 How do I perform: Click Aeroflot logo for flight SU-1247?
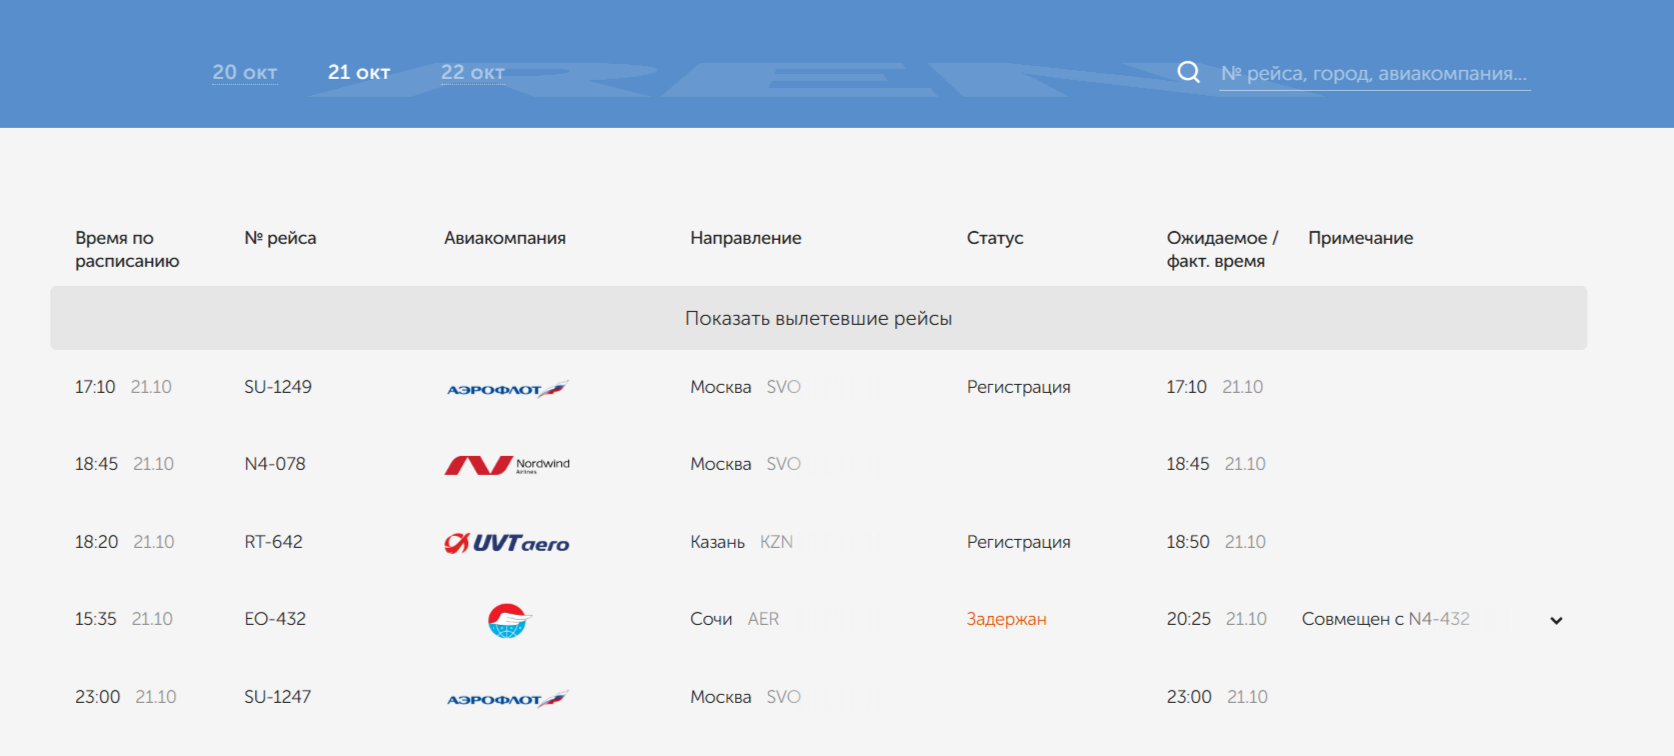(507, 699)
